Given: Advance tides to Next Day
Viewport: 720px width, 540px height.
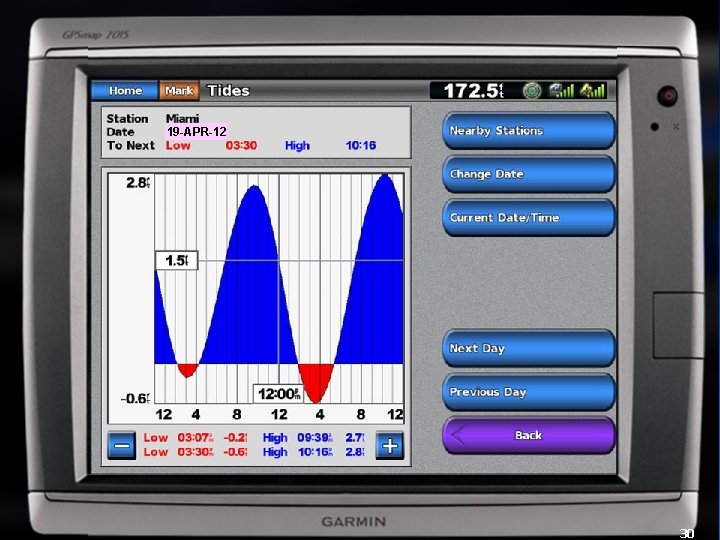Looking at the screenshot, I should [529, 348].
